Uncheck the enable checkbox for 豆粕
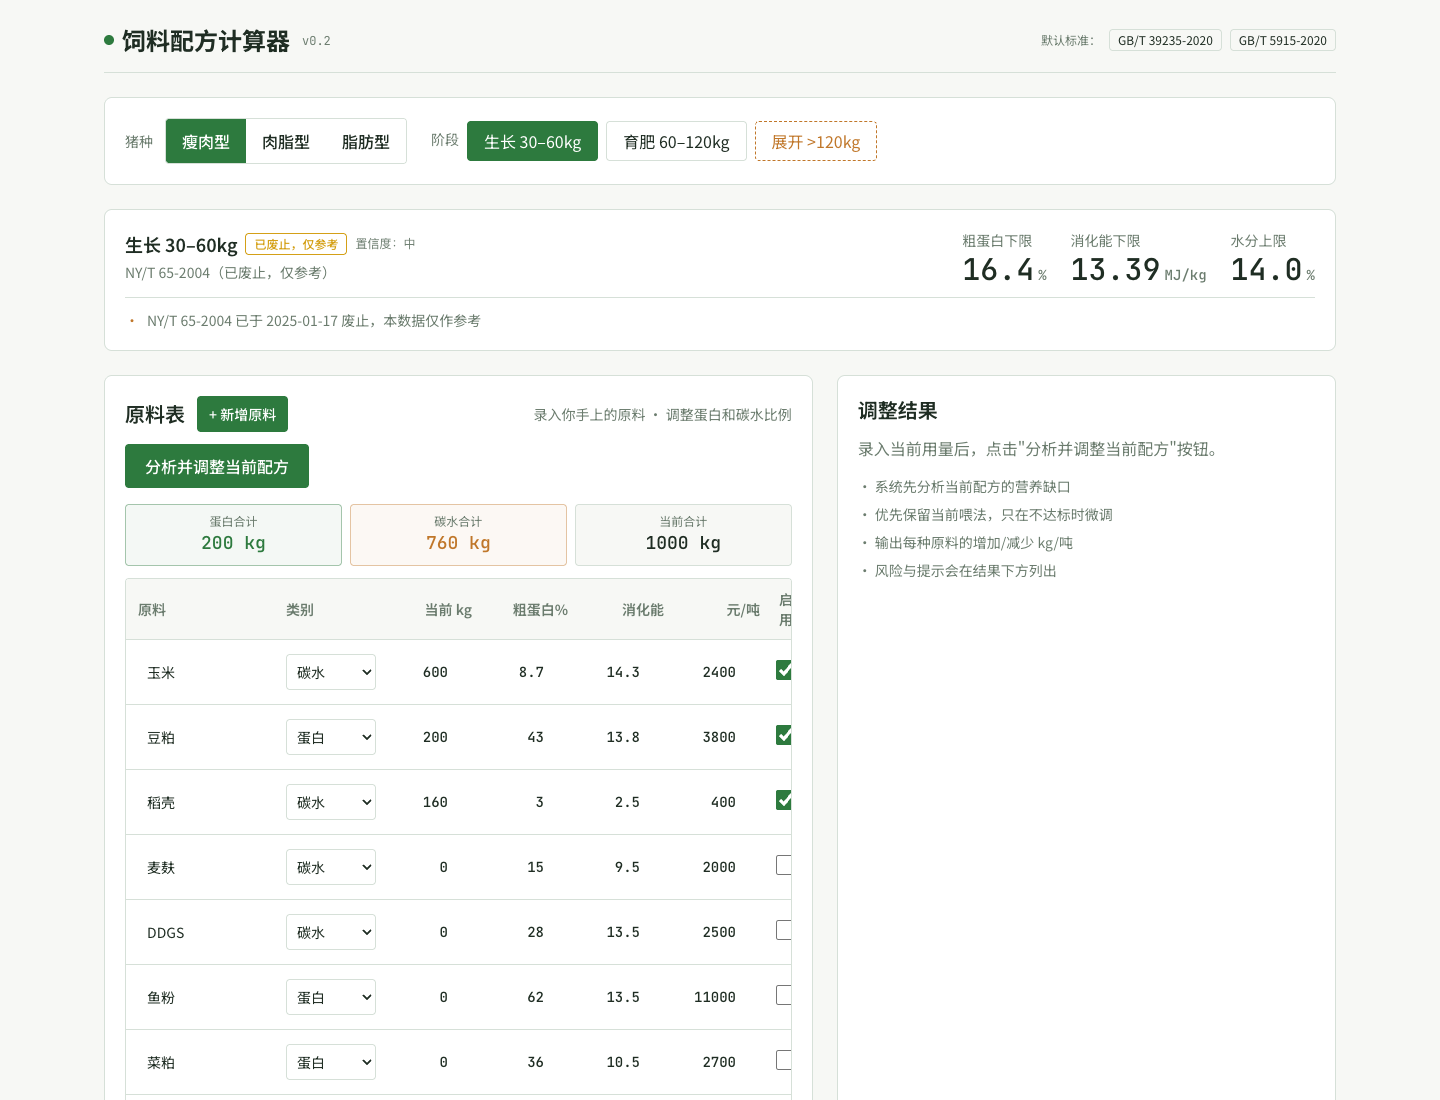The image size is (1440, 1100). point(784,735)
